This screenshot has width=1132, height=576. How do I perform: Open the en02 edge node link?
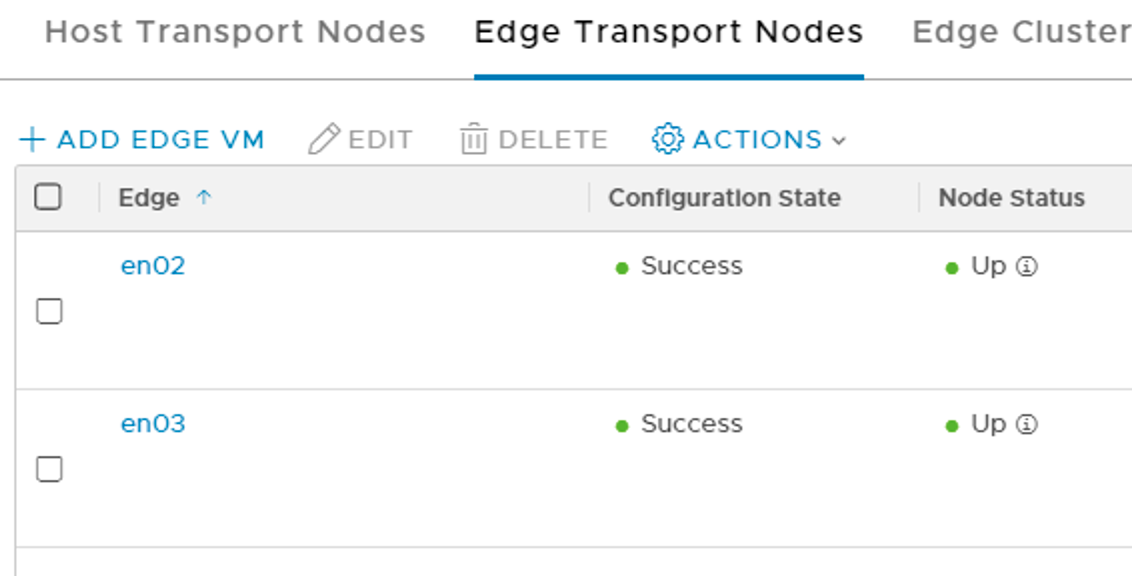(153, 267)
